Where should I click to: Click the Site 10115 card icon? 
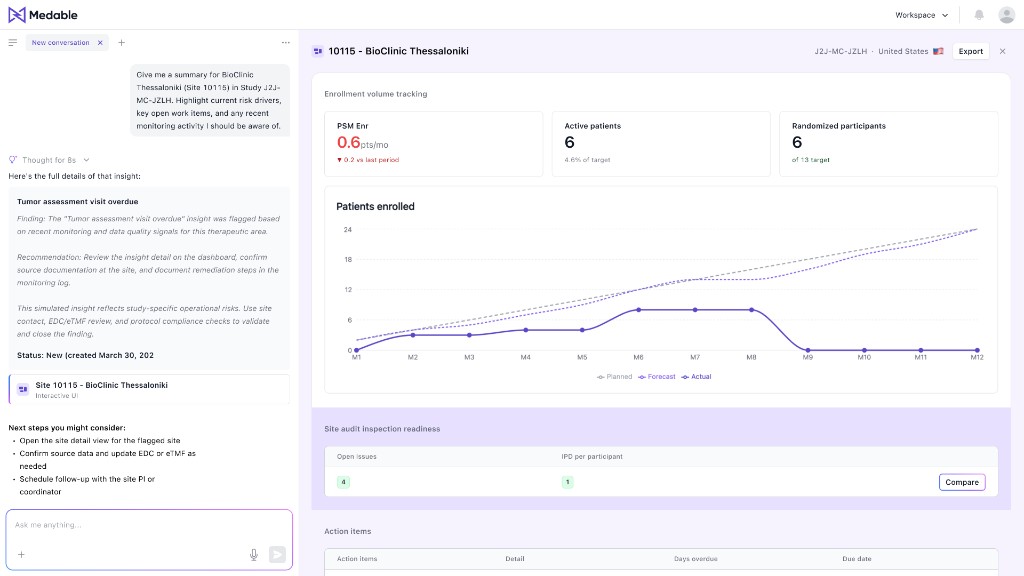[23, 389]
